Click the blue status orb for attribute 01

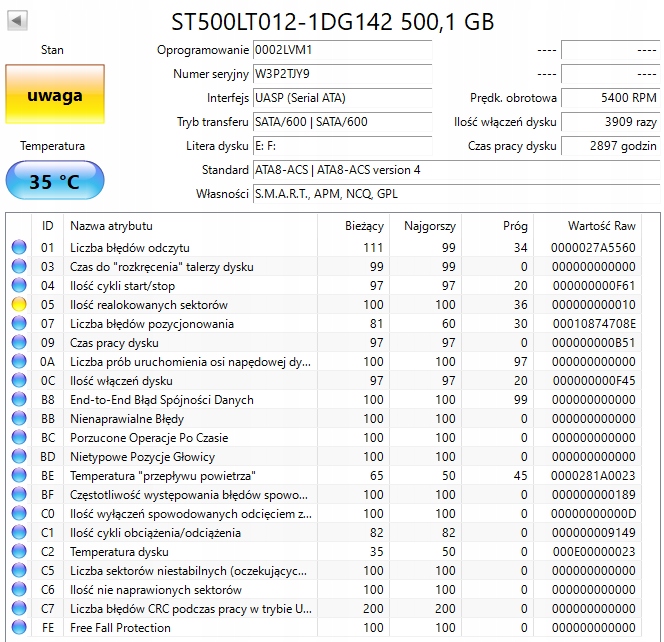pos(19,248)
